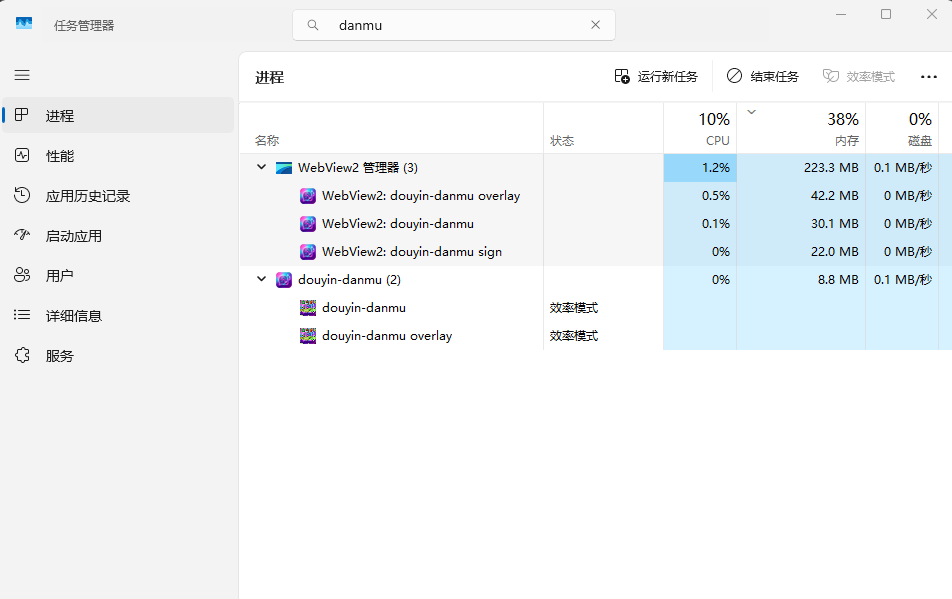
Task: Focus the search box containing danmu
Action: pyautogui.click(x=454, y=25)
